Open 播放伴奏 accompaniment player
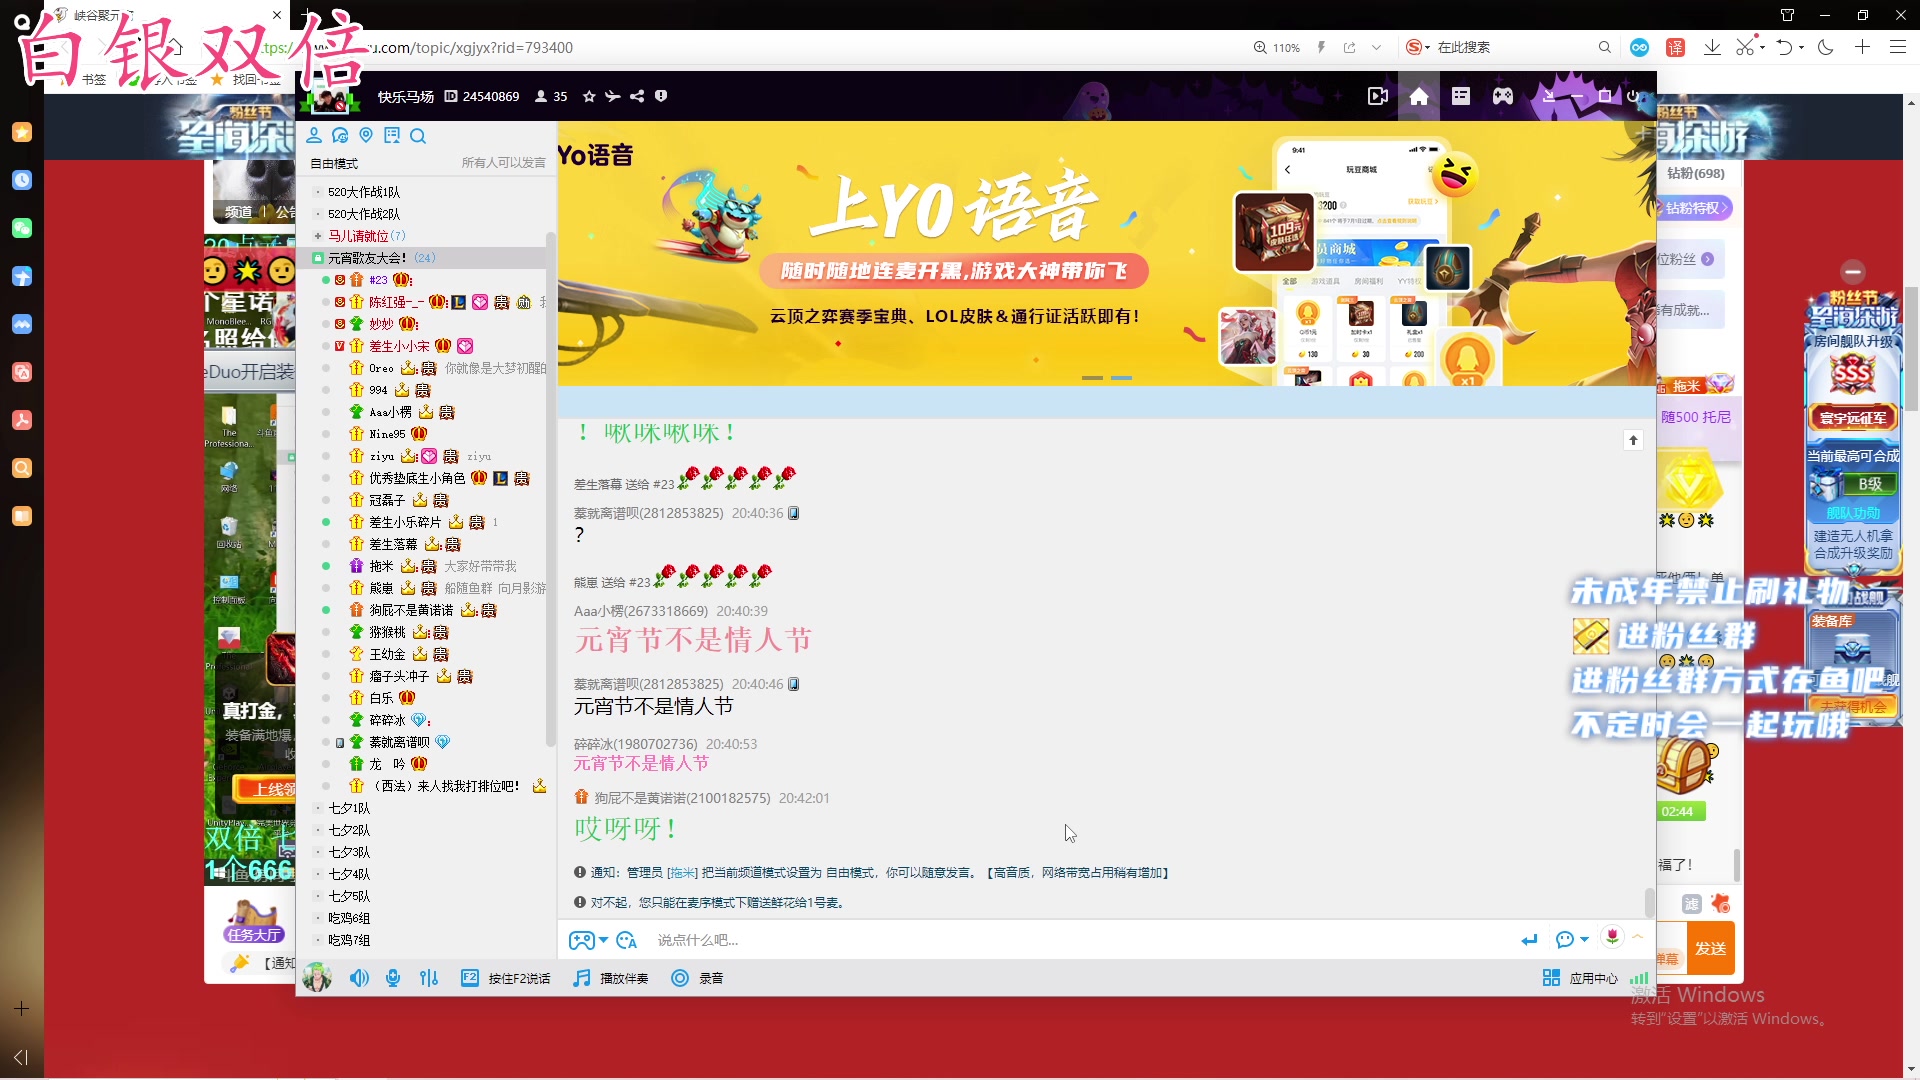The image size is (1920, 1080). [x=610, y=977]
